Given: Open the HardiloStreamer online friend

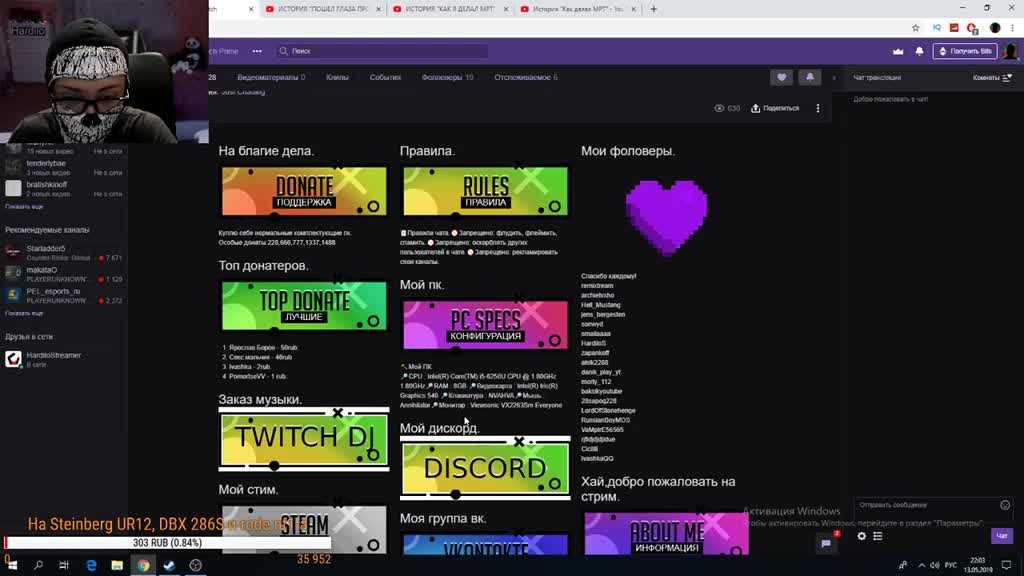Looking at the screenshot, I should point(63,359).
